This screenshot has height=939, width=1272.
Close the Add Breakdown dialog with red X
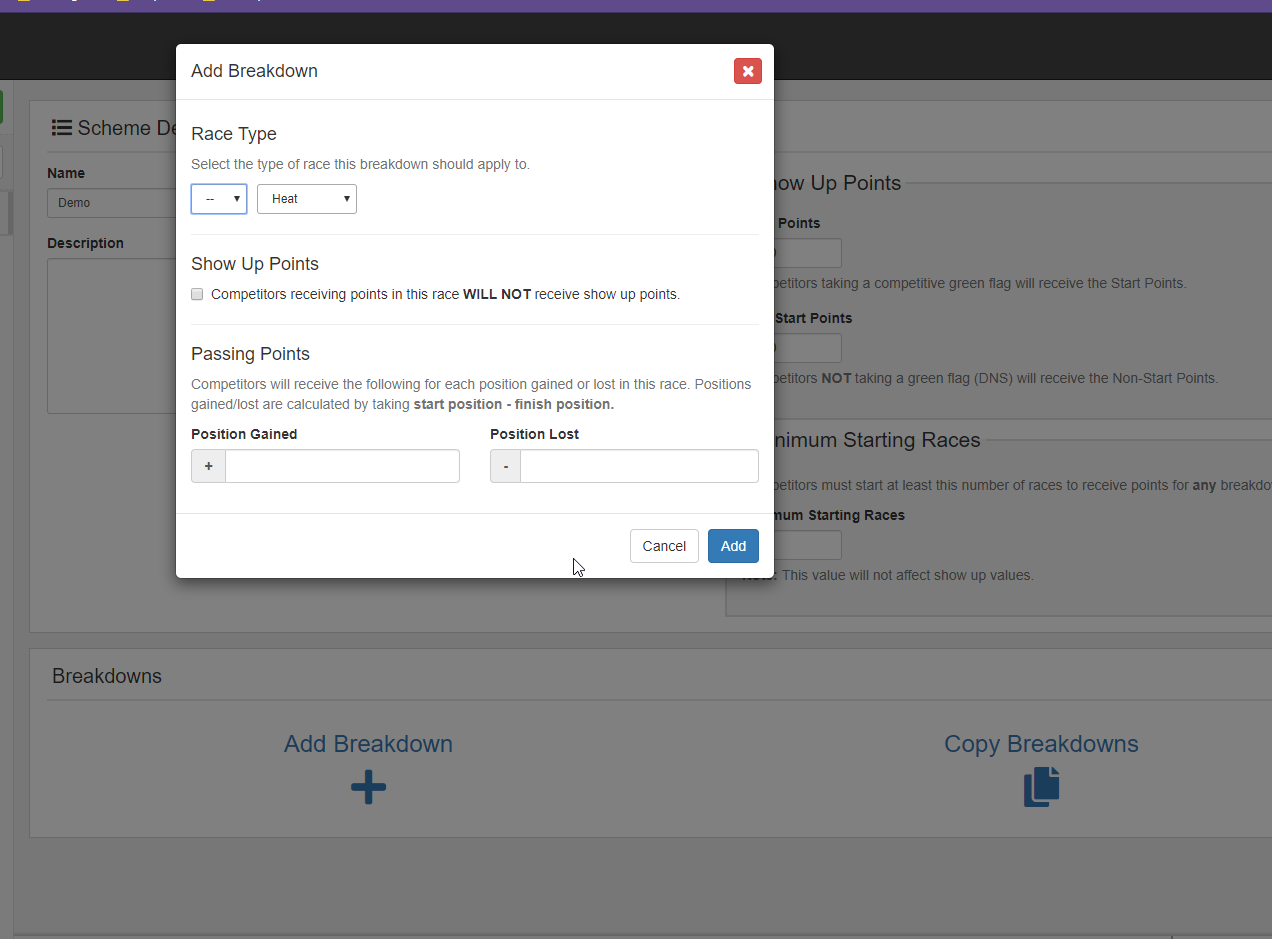(747, 71)
